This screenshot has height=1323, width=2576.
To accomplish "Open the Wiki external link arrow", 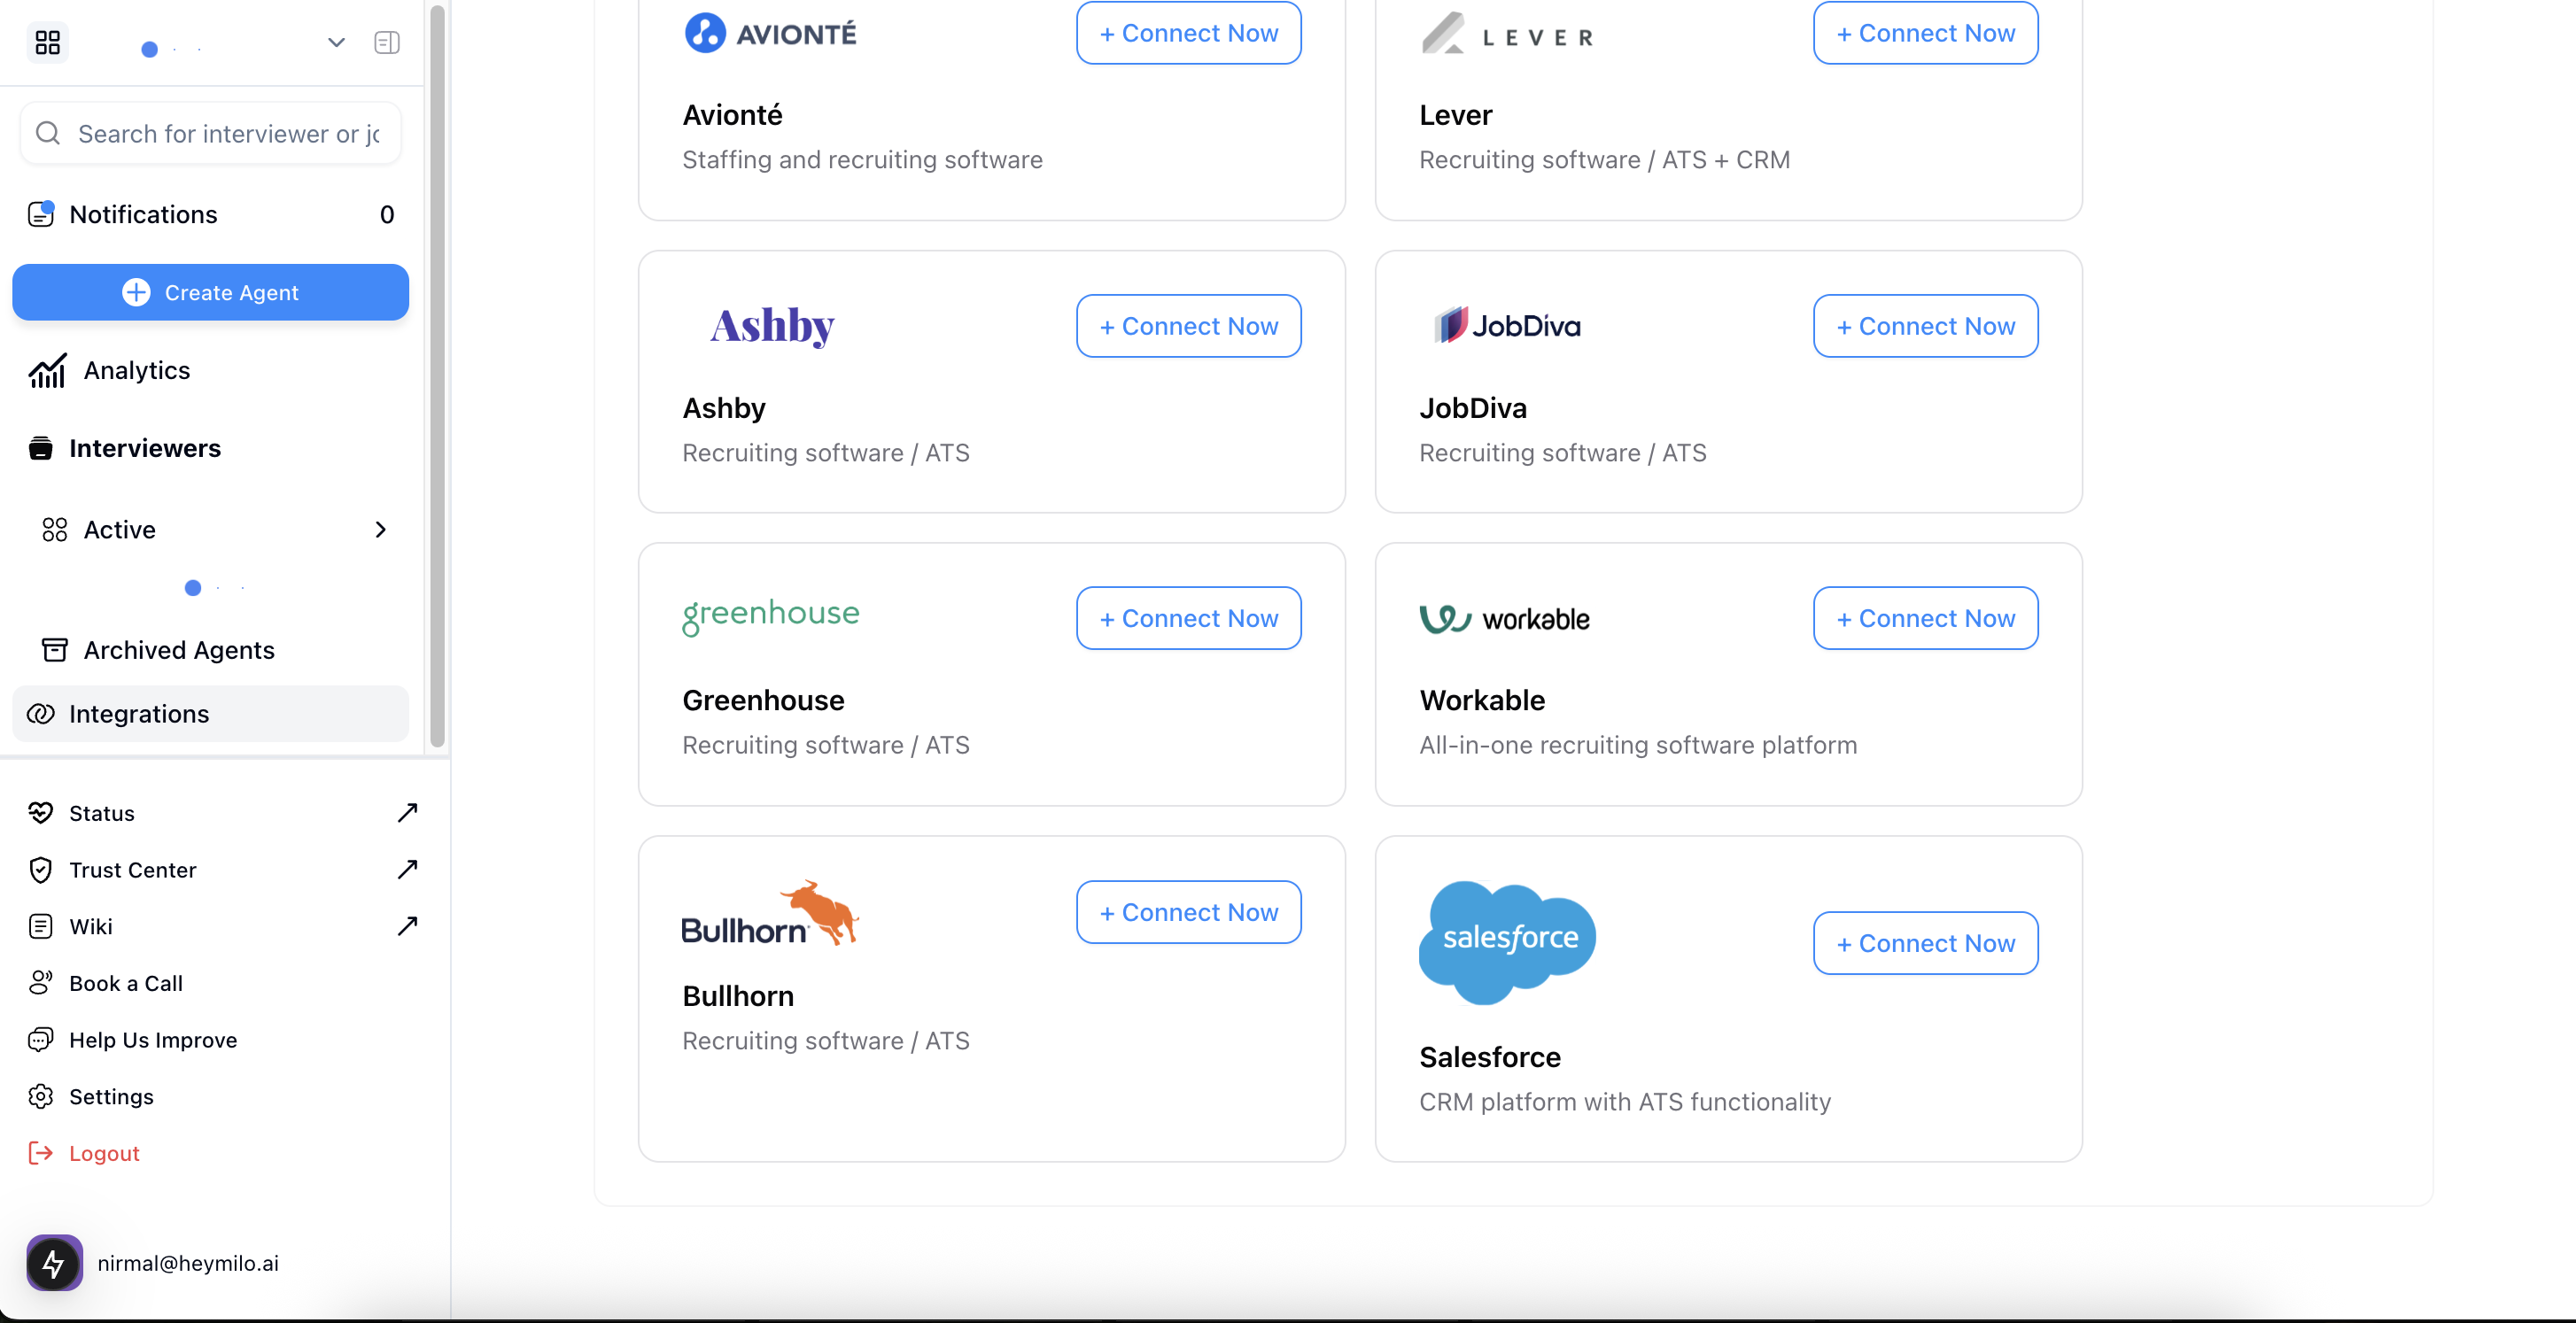I will [407, 926].
